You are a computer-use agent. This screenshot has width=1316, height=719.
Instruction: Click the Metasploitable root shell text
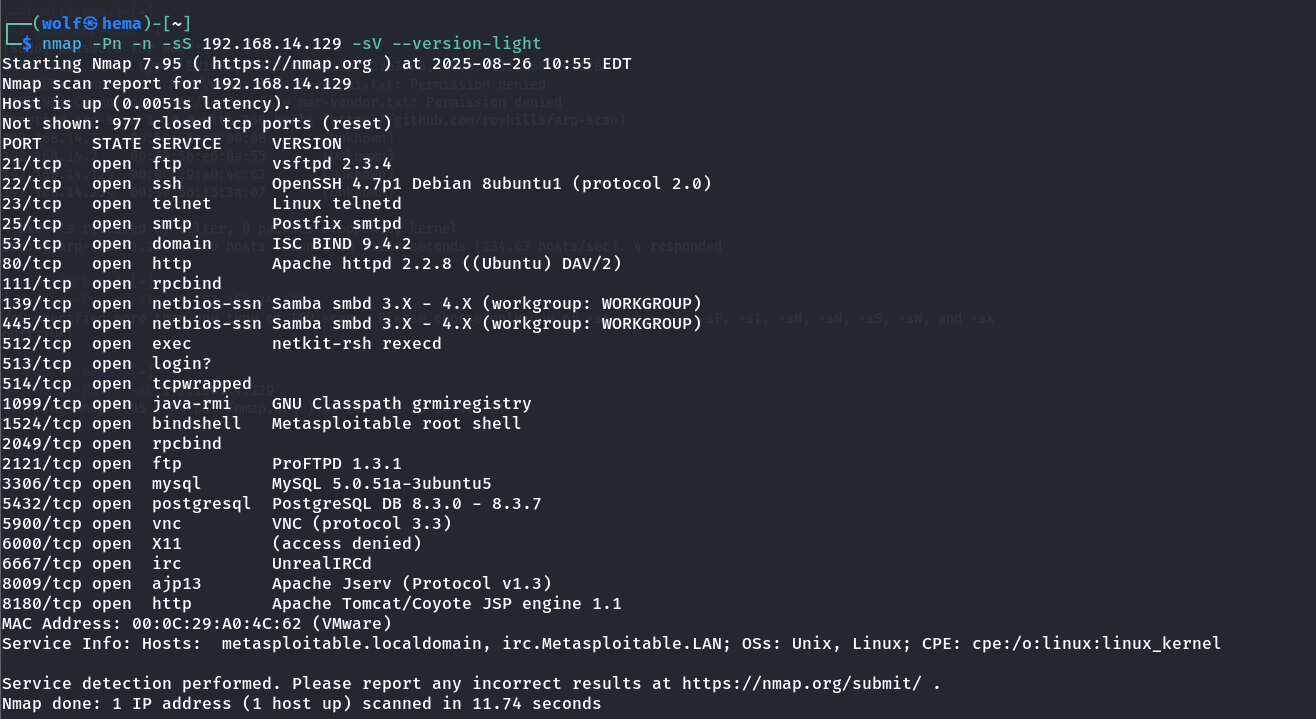pyautogui.click(x=396, y=424)
